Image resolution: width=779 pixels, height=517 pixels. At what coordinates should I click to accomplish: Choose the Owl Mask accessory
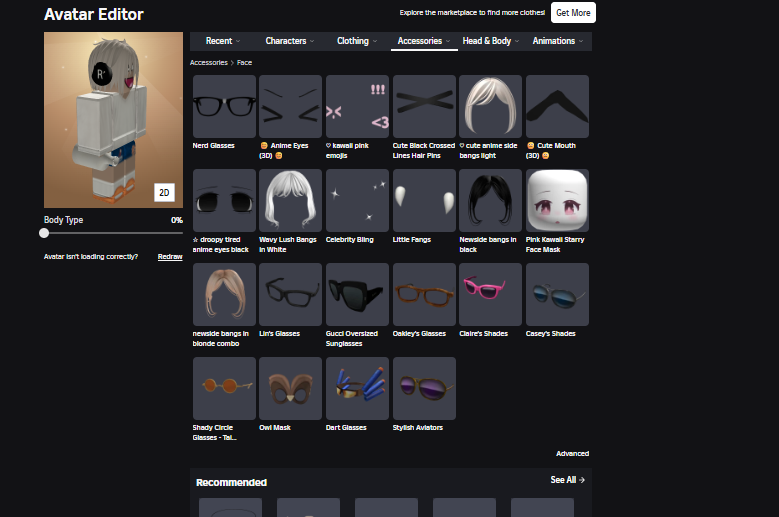pos(291,388)
